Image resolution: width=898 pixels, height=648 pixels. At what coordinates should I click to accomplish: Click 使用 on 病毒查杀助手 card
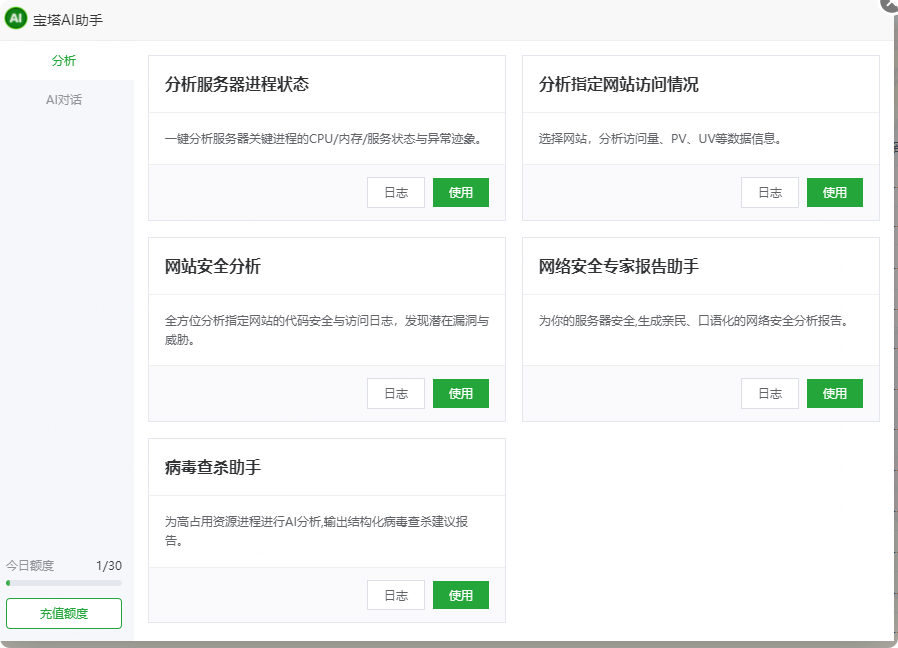pos(461,594)
